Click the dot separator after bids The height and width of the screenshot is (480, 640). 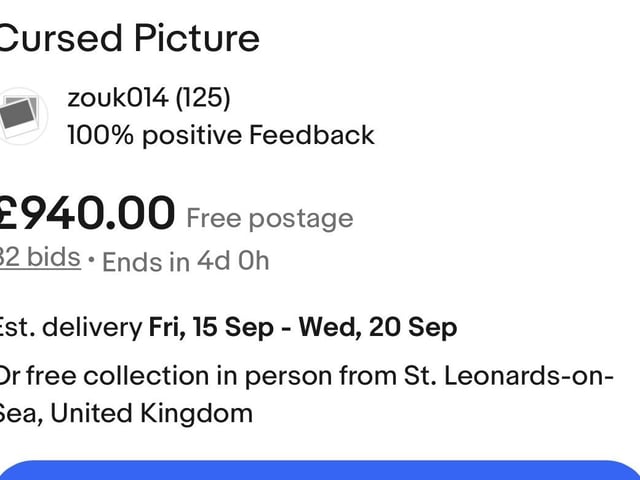tap(91, 259)
